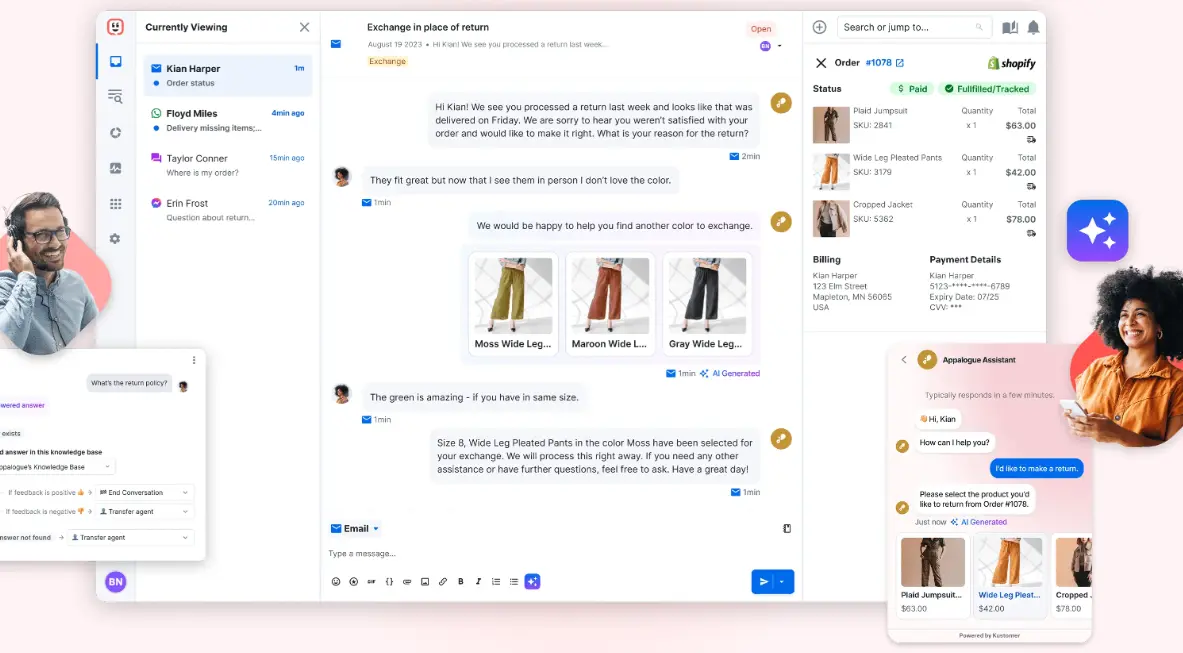Open the notifications bell
The height and width of the screenshot is (653, 1183).
pyautogui.click(x=1033, y=28)
